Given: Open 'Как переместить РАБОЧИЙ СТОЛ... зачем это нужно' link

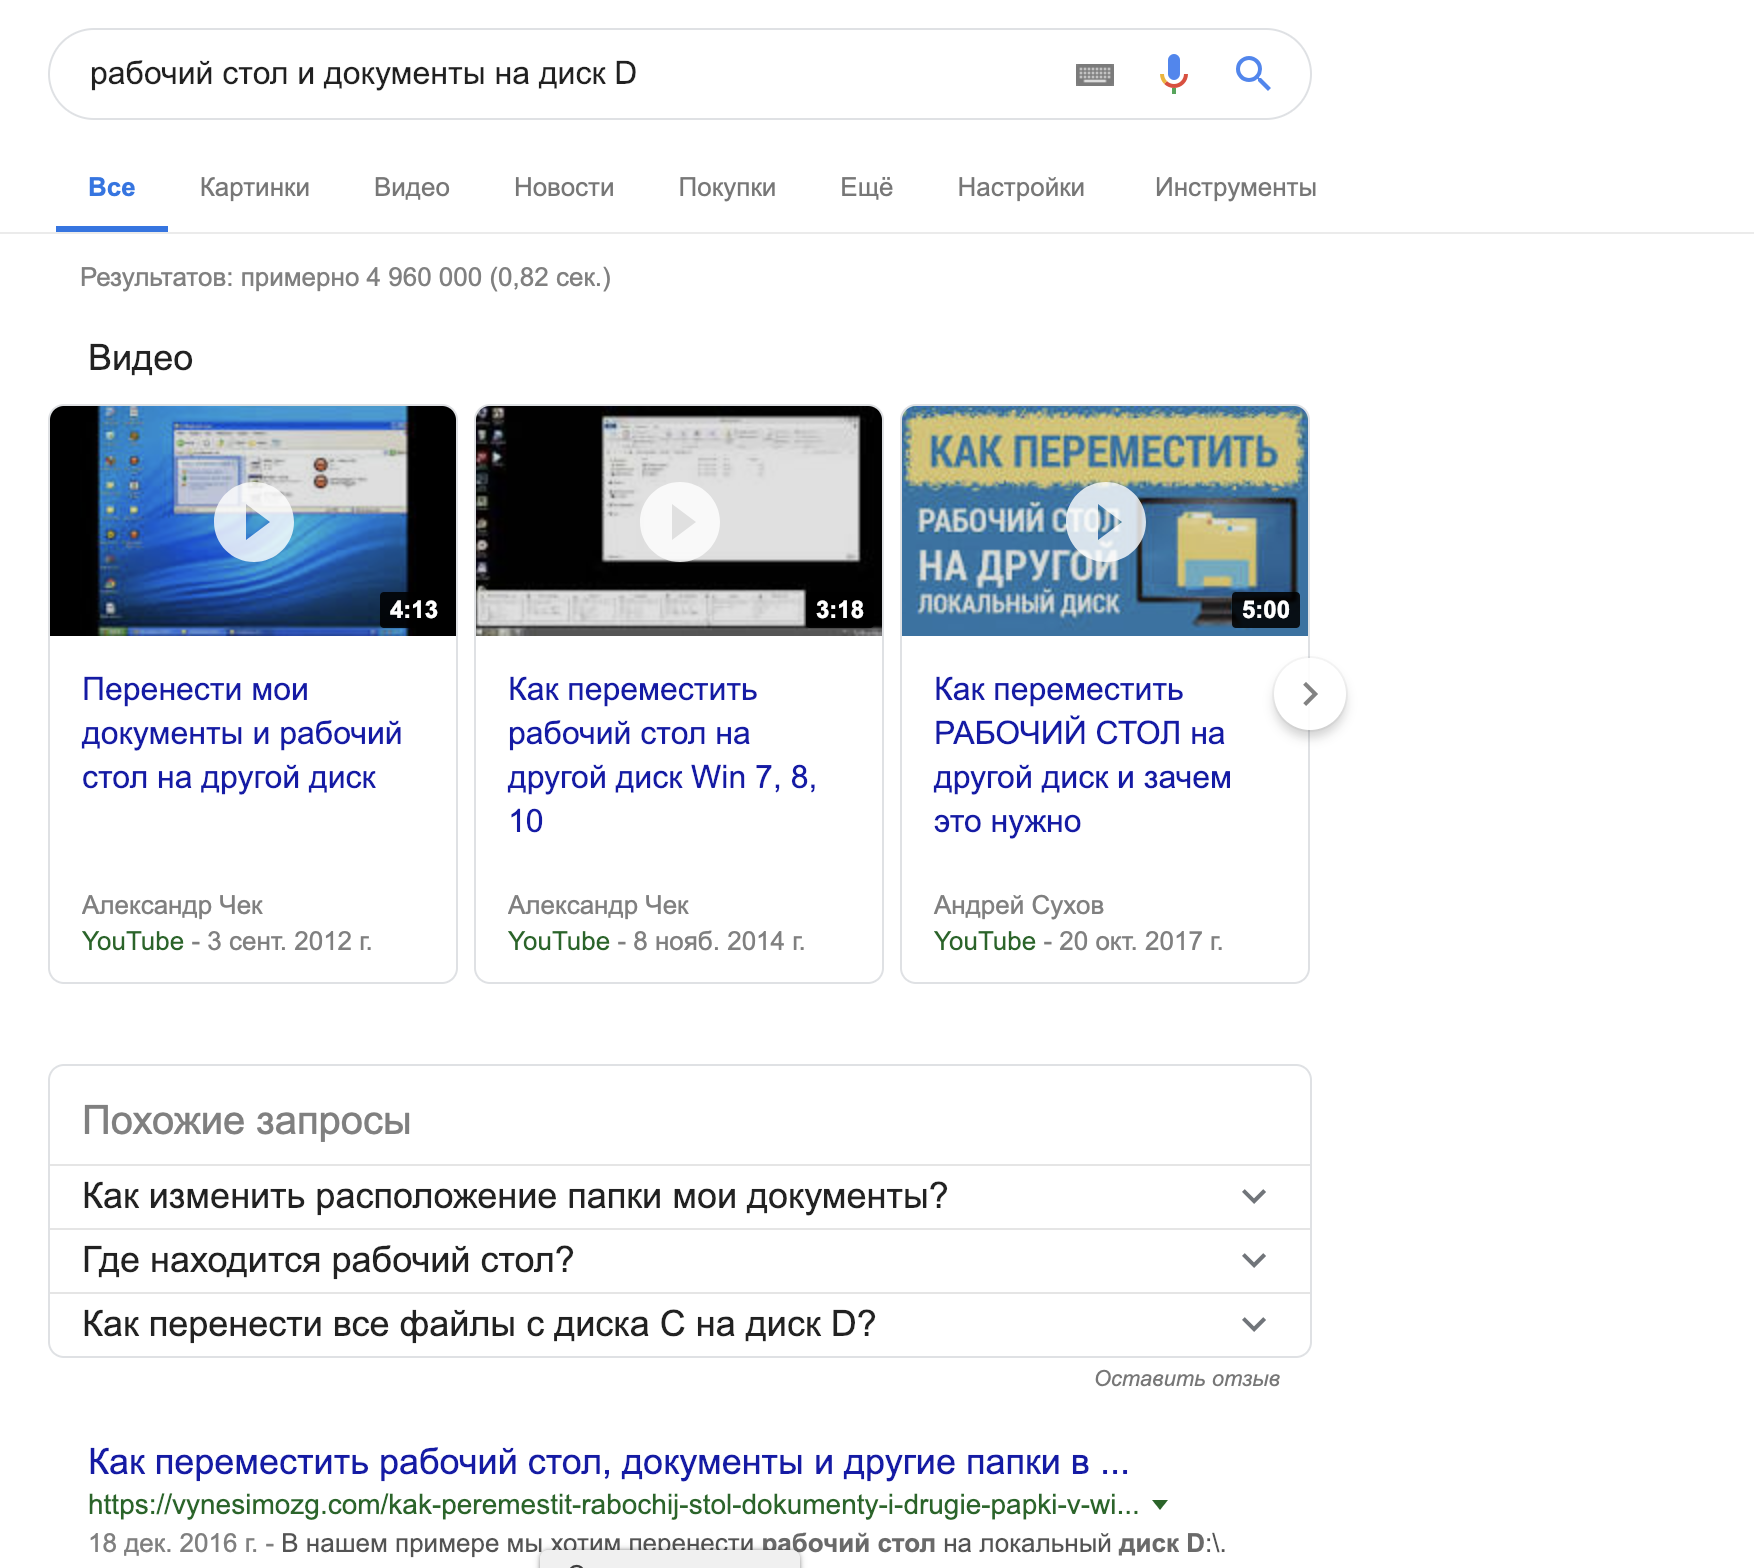Looking at the screenshot, I should (1082, 755).
